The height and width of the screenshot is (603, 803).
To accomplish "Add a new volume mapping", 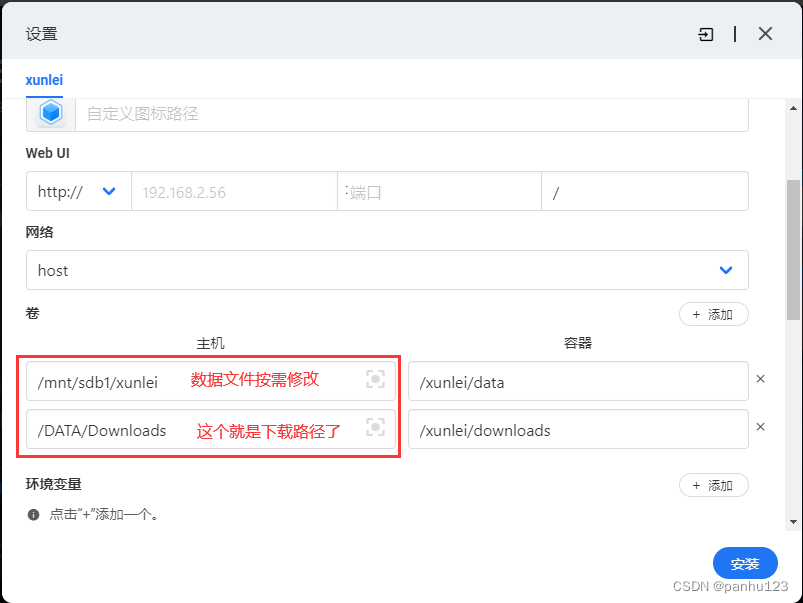I will (x=713, y=314).
